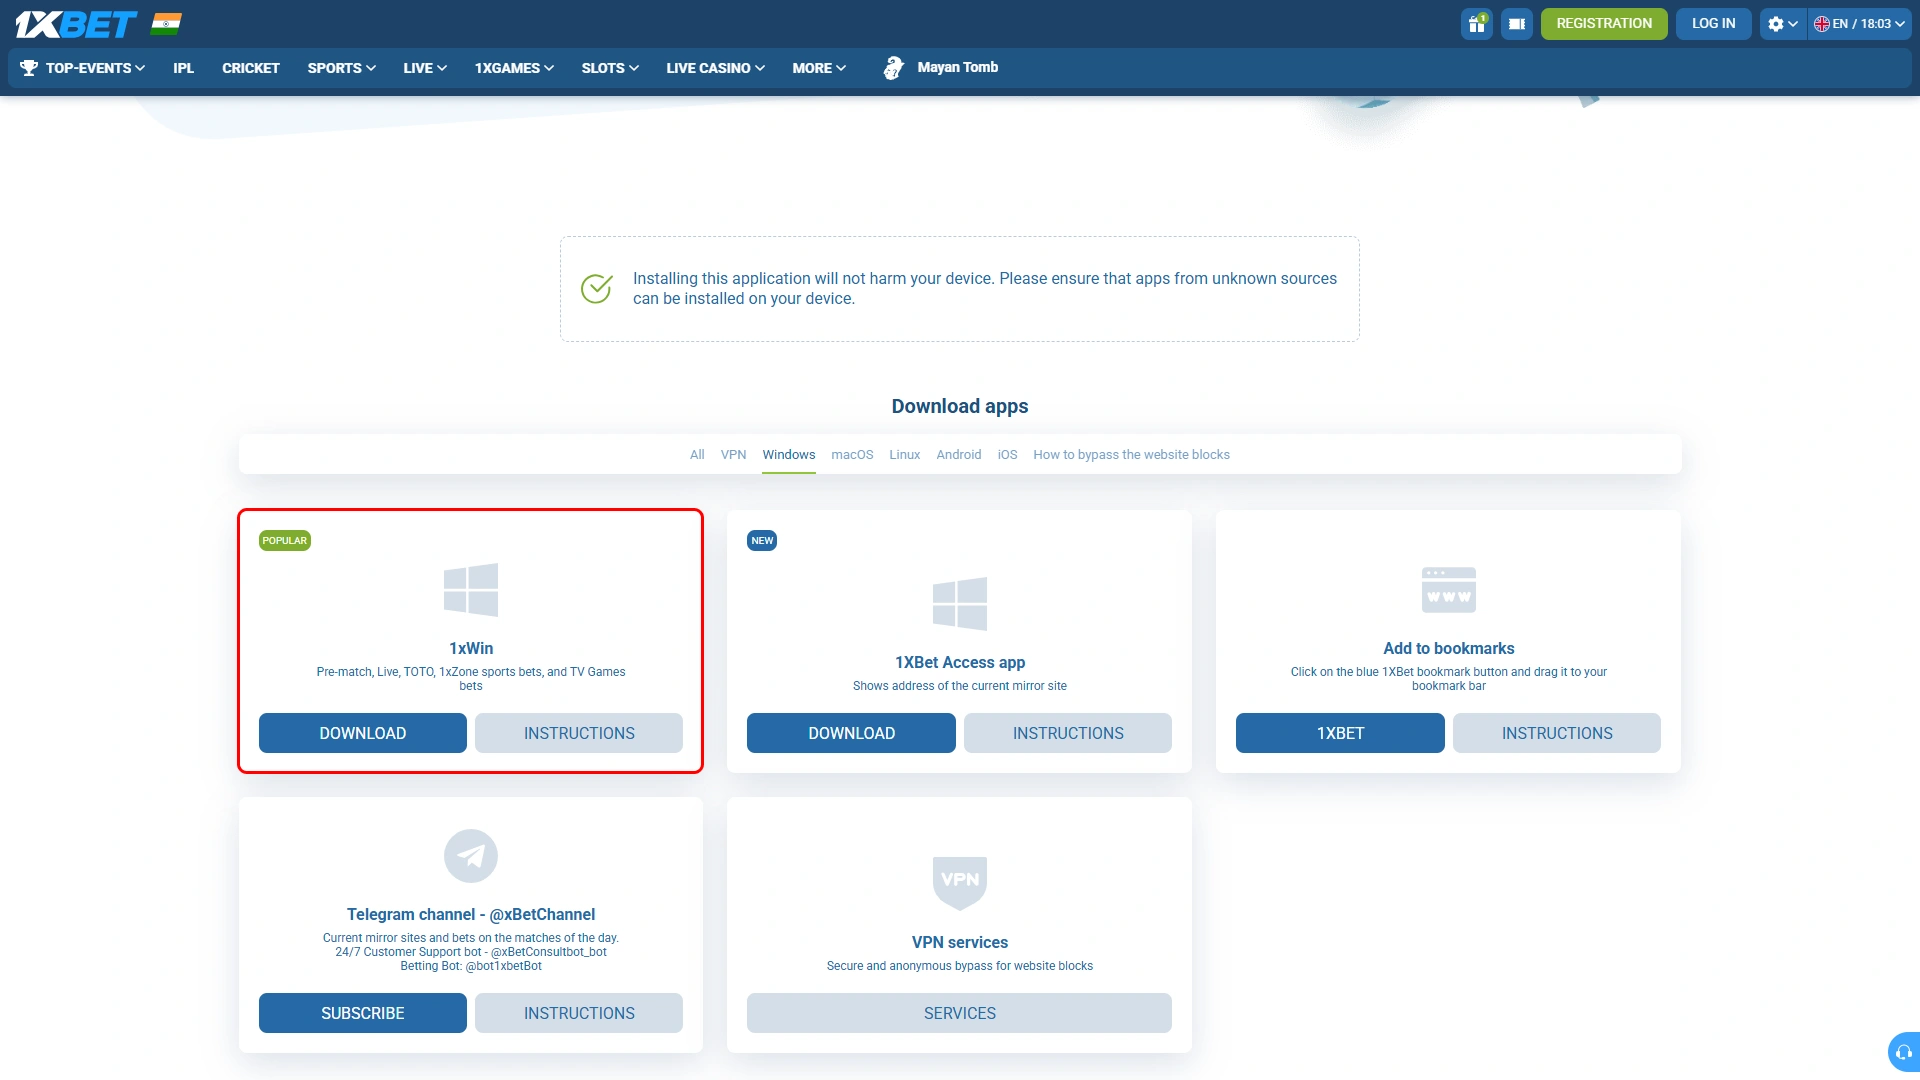Select the Windows tab
Viewport: 1920px width, 1080px height.
pos(789,455)
